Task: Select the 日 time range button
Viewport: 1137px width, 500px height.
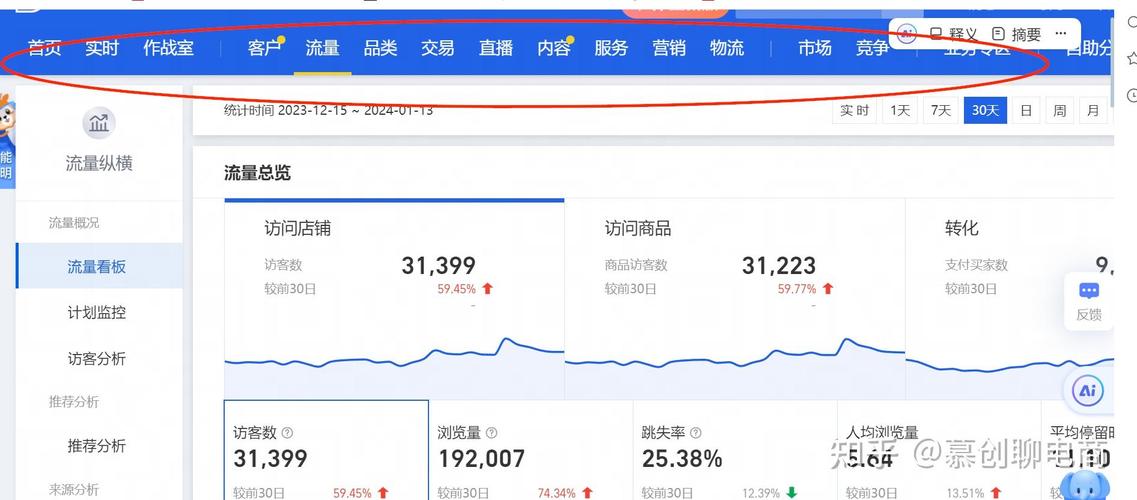Action: 1026,111
